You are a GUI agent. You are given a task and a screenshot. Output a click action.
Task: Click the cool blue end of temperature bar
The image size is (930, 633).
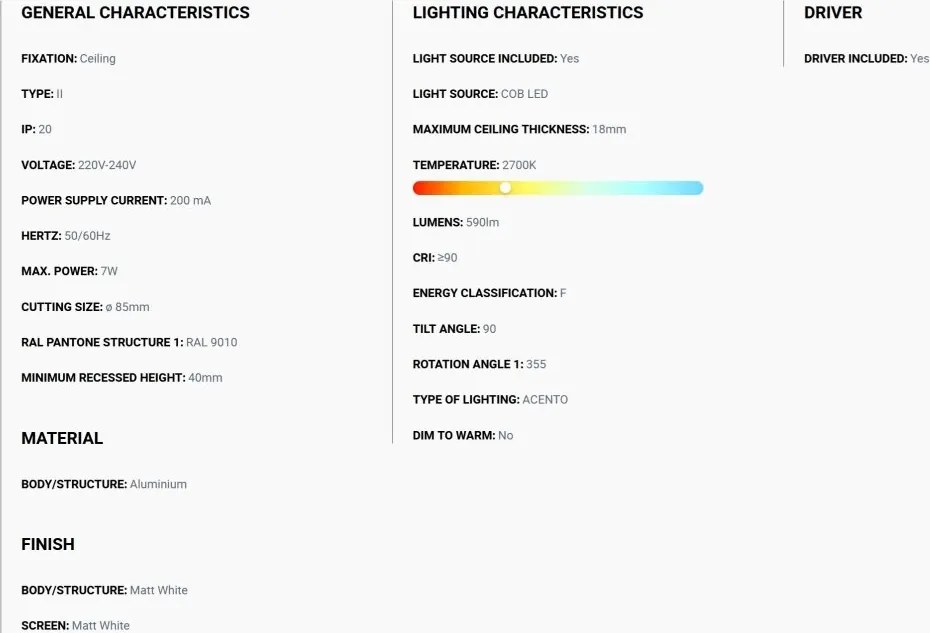point(691,188)
